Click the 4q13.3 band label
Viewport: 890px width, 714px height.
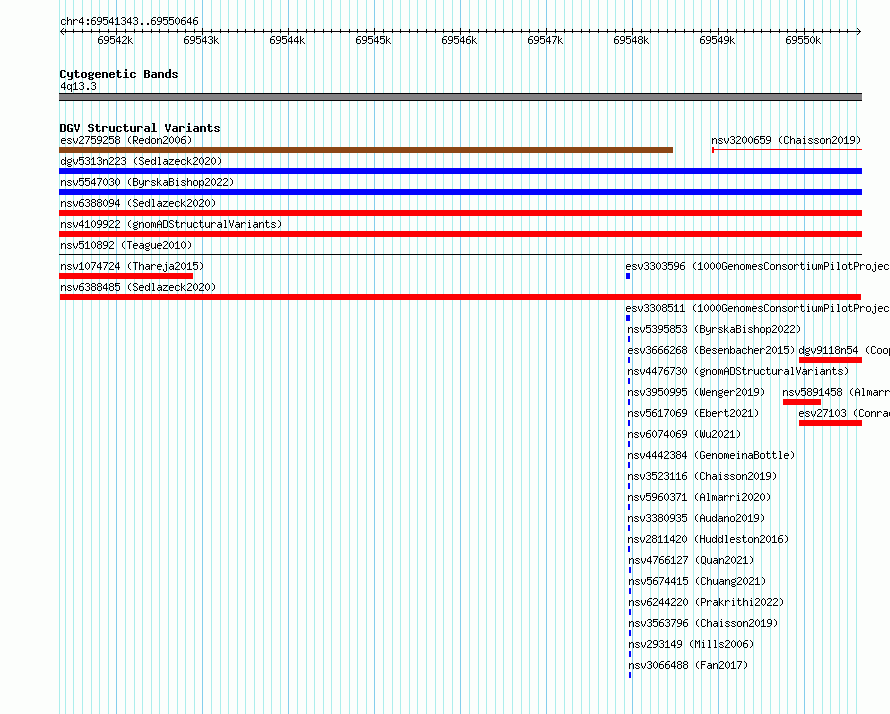pyautogui.click(x=78, y=86)
